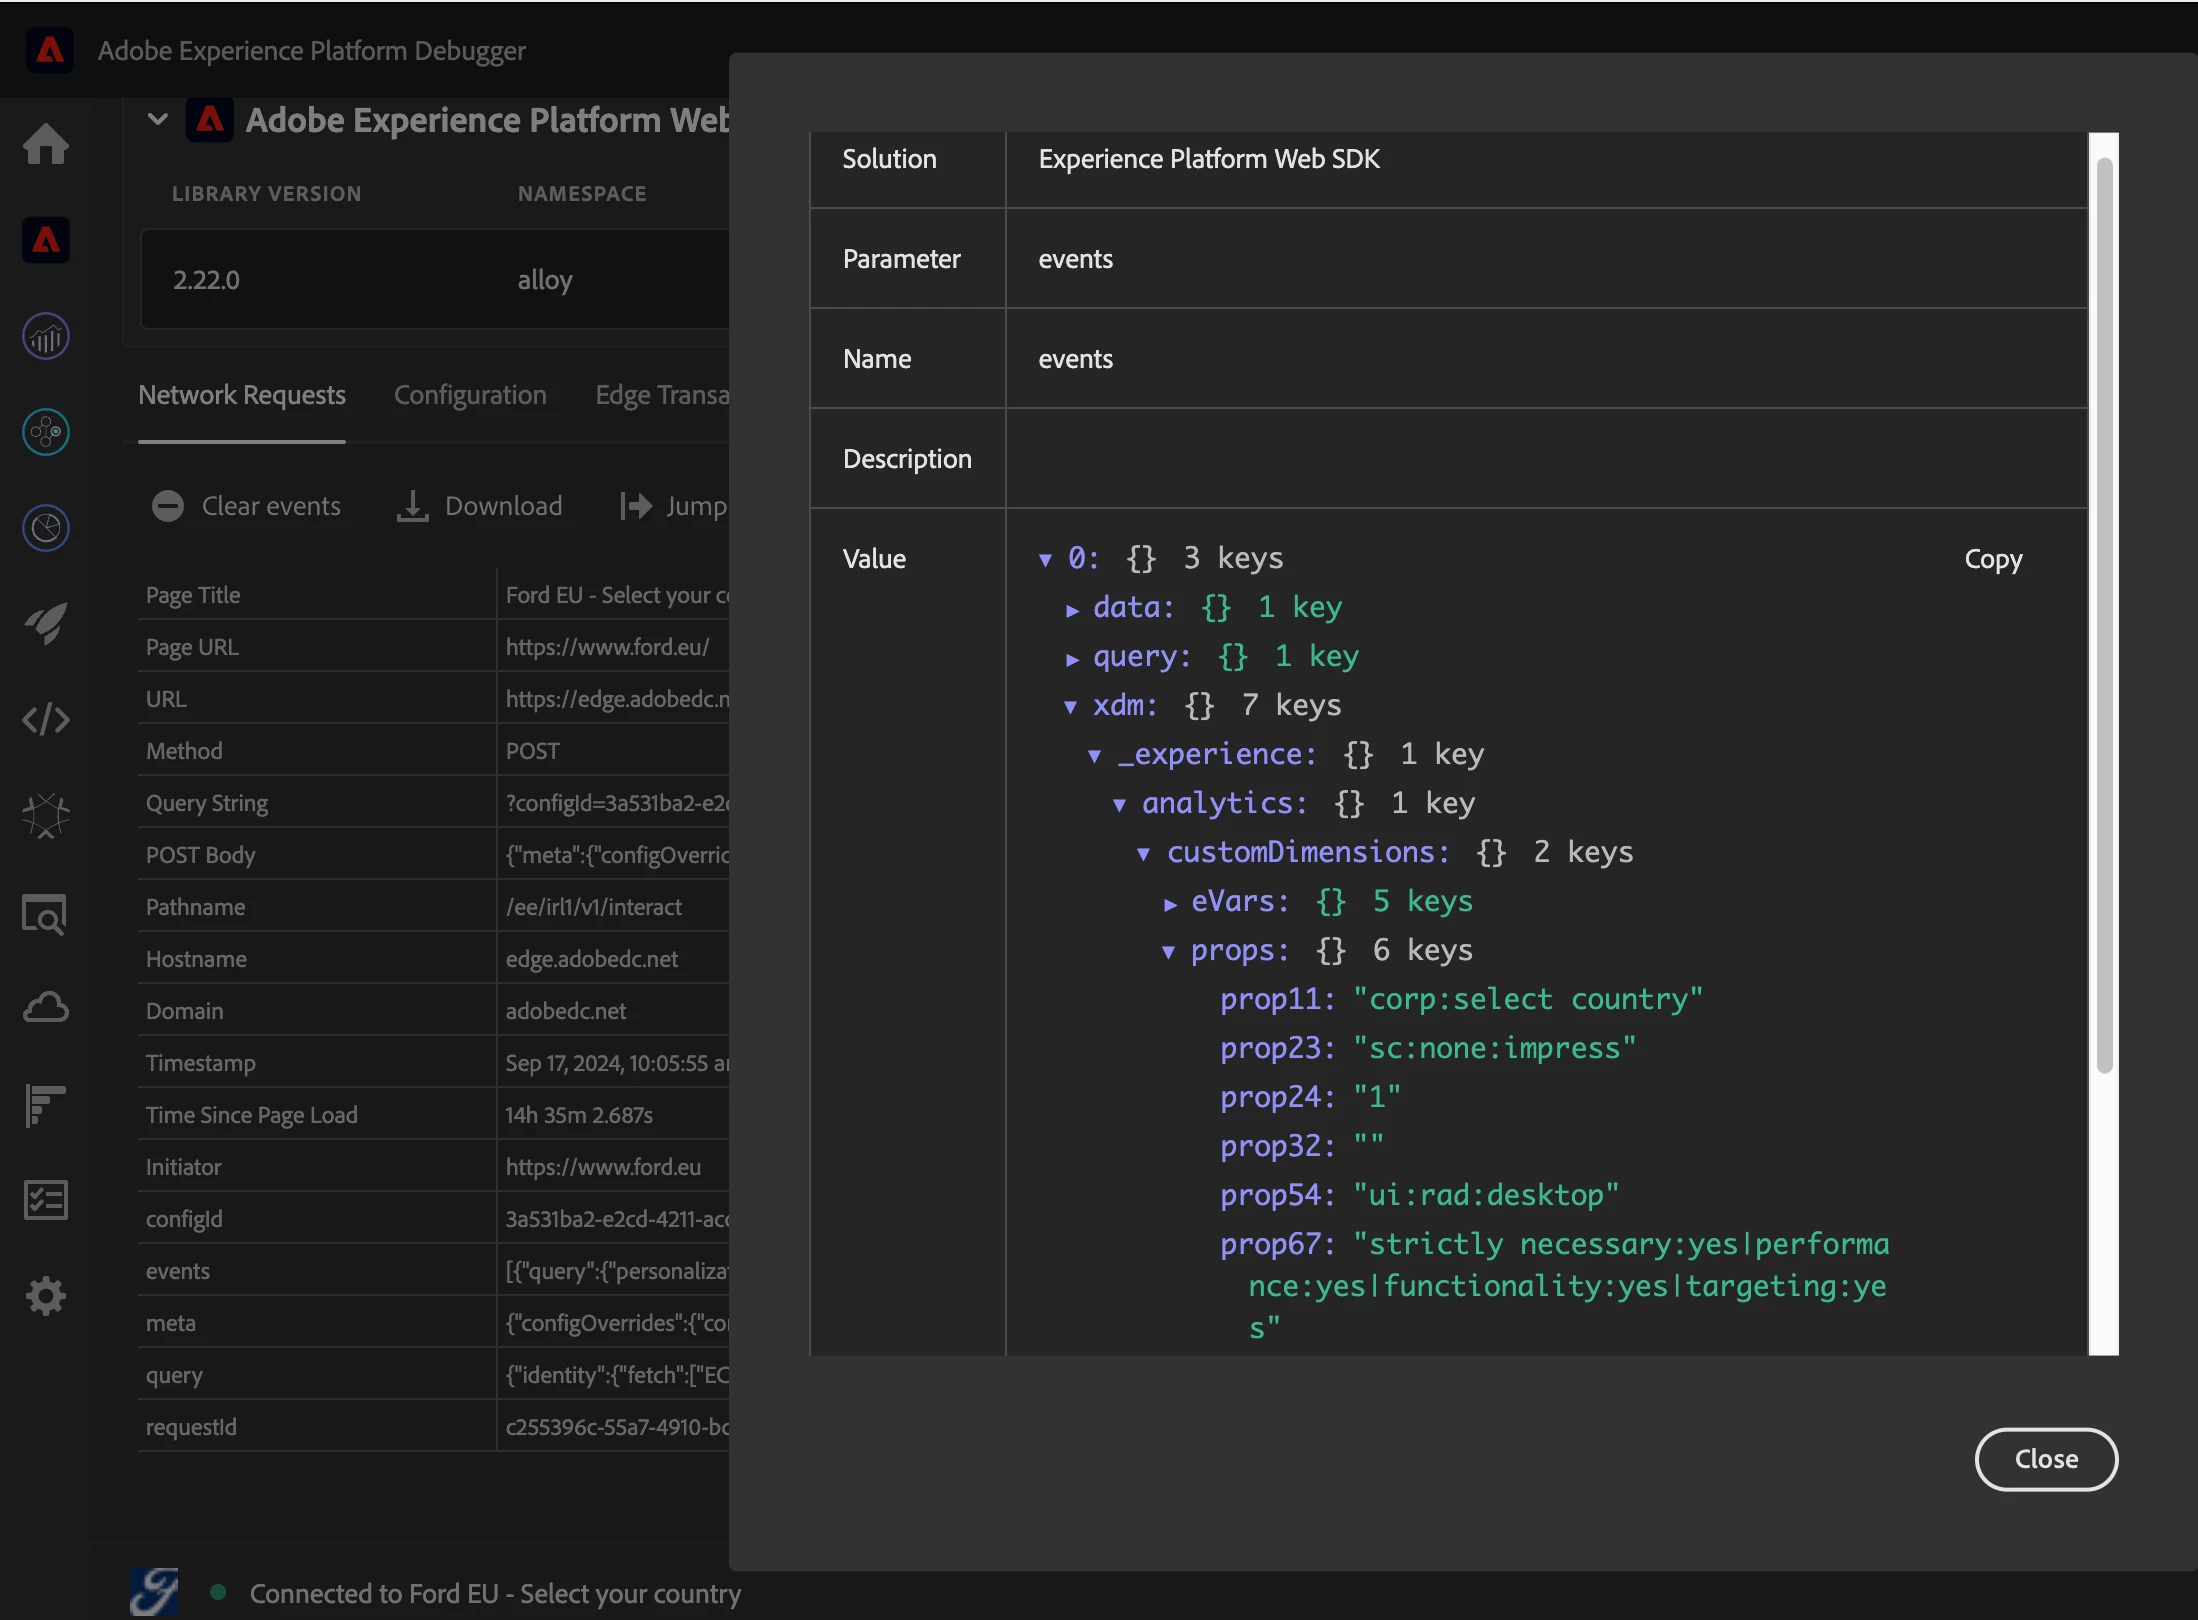This screenshot has height=1620, width=2198.
Task: Switch to the Configuration tab
Action: (470, 395)
